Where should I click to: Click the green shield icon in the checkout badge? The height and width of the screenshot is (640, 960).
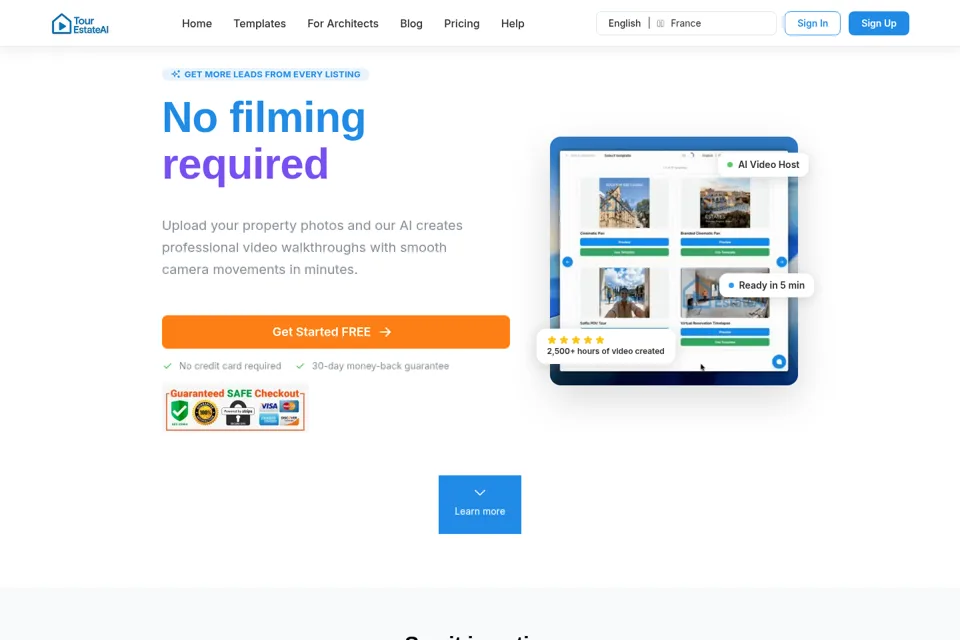[179, 411]
